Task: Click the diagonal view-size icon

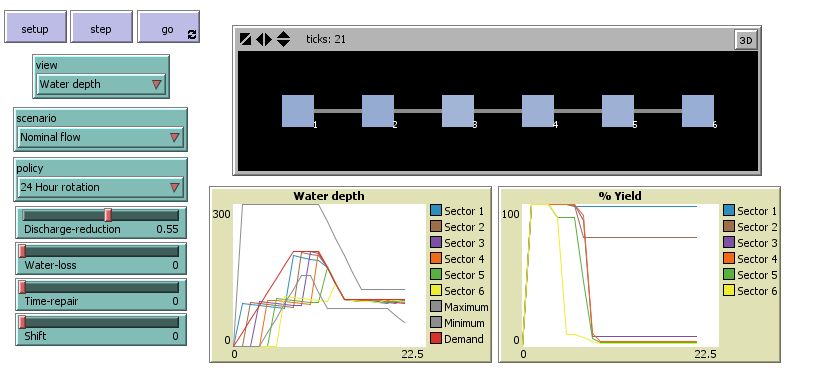Action: pyautogui.click(x=246, y=39)
